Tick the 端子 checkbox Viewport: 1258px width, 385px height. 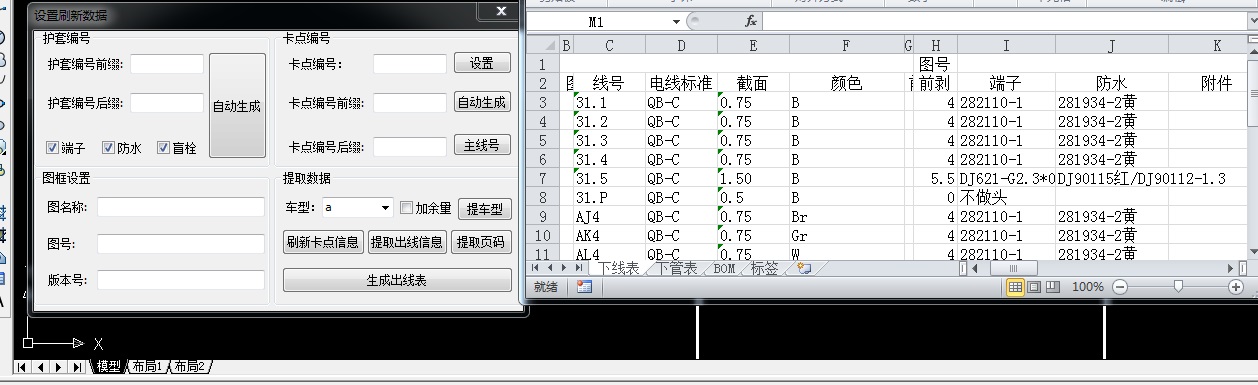[53, 148]
